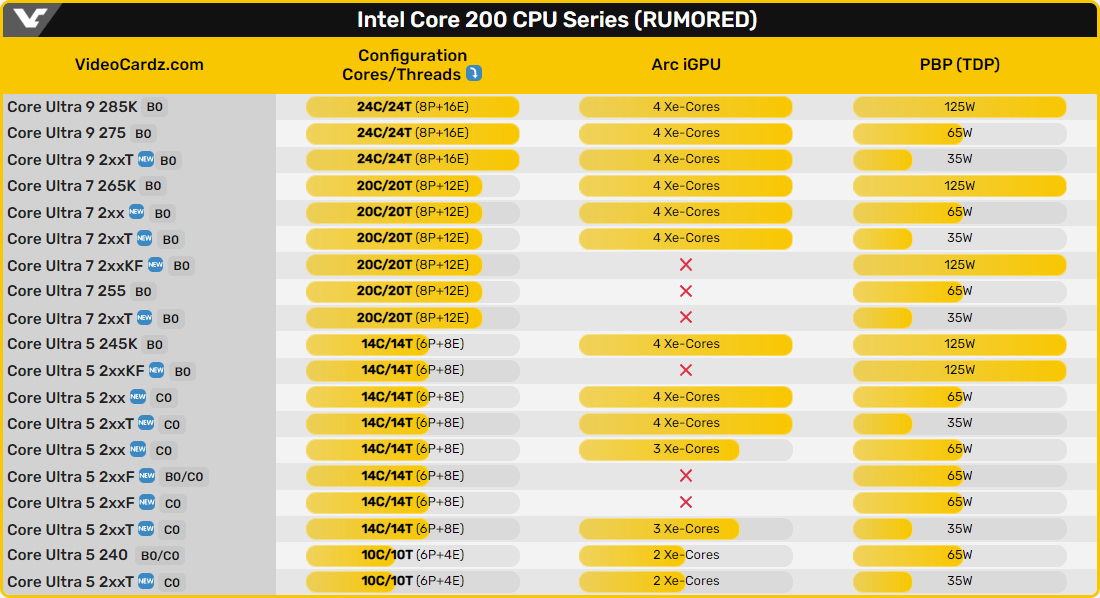Click the Core Ultra 5 245K model name
The height and width of the screenshot is (598, 1100).
(x=72, y=344)
